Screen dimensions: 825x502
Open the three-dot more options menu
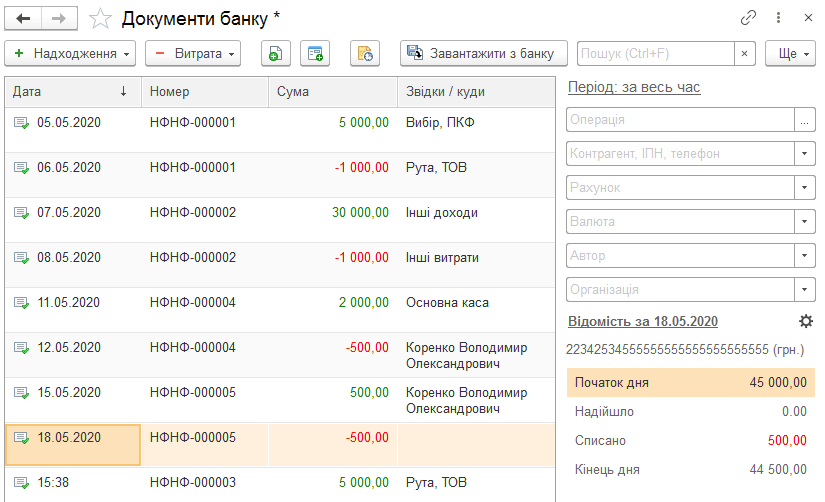tap(778, 18)
